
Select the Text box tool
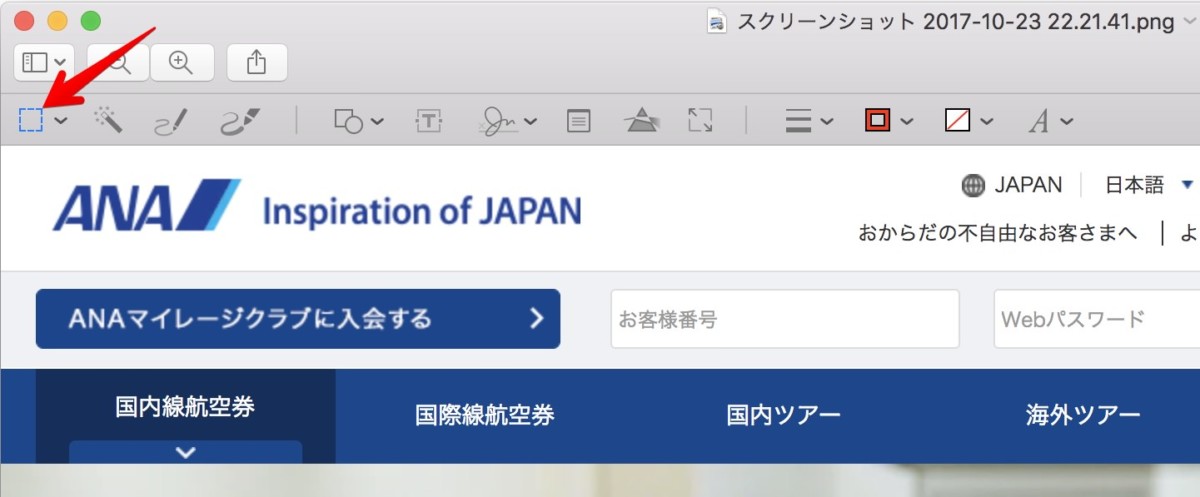tap(428, 121)
